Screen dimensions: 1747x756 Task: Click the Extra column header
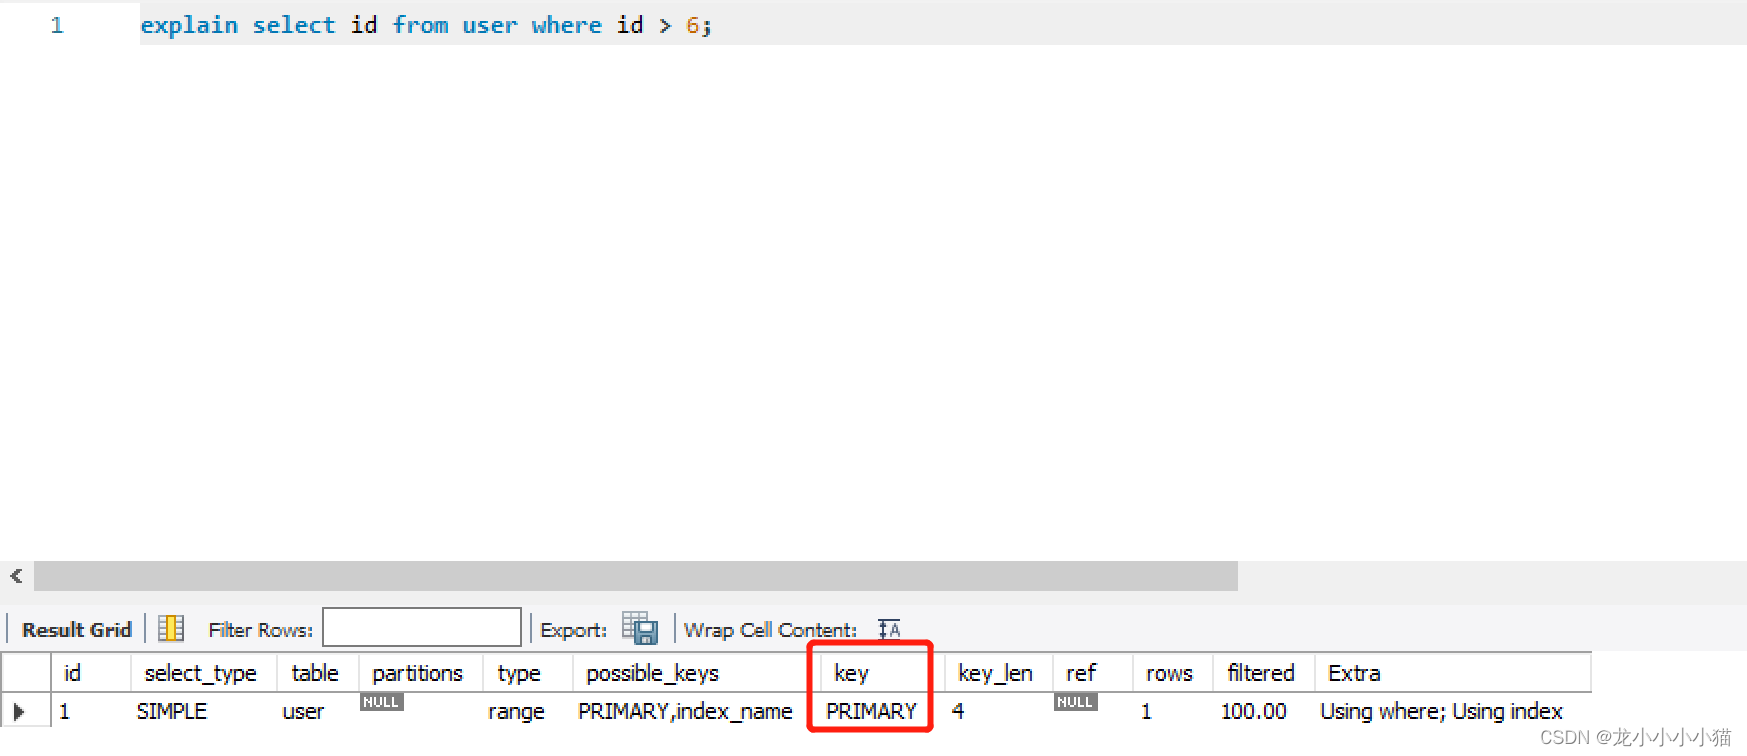[1453, 673]
